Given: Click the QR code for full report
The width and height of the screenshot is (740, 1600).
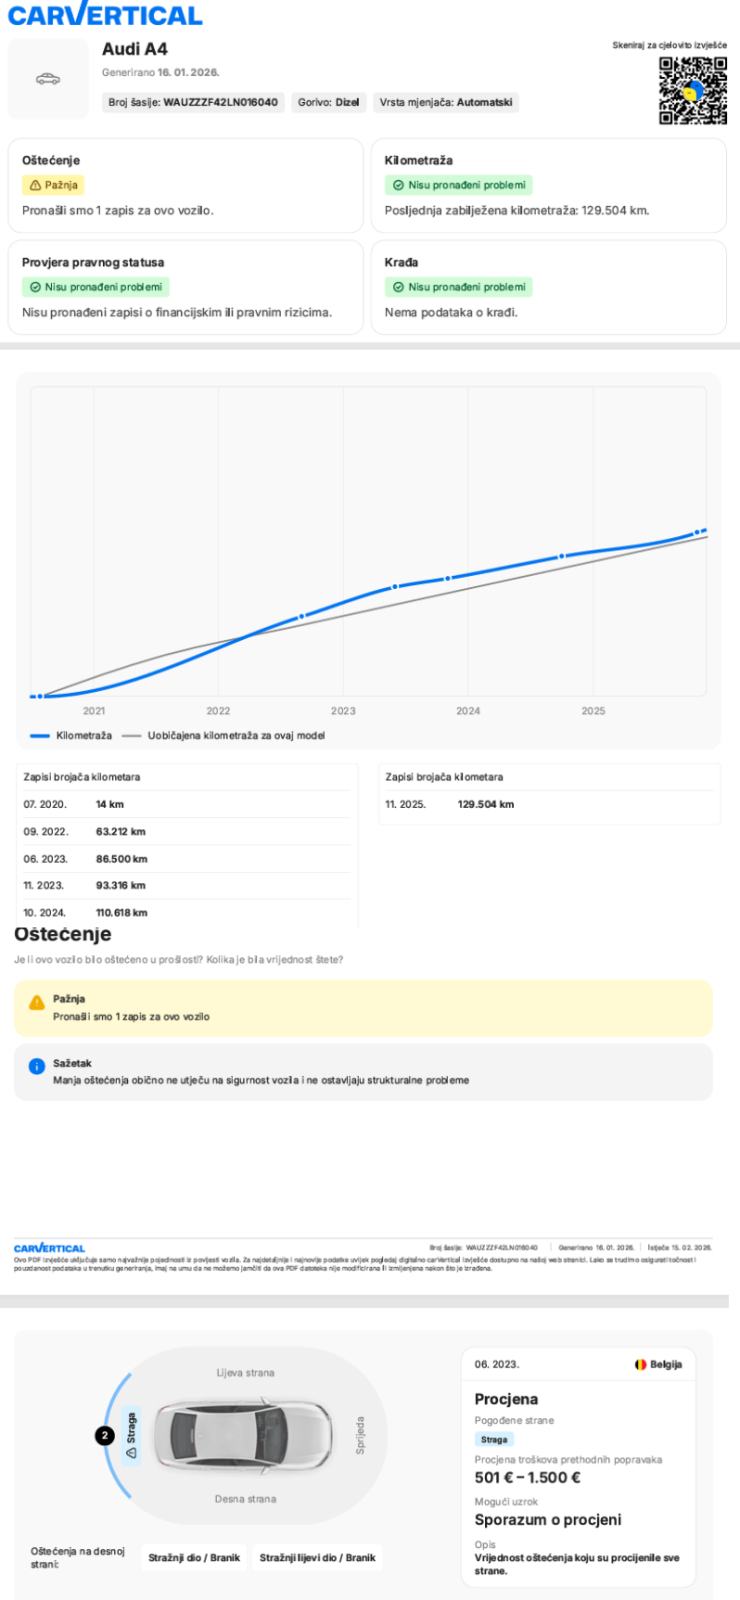Looking at the screenshot, I should click(x=693, y=90).
